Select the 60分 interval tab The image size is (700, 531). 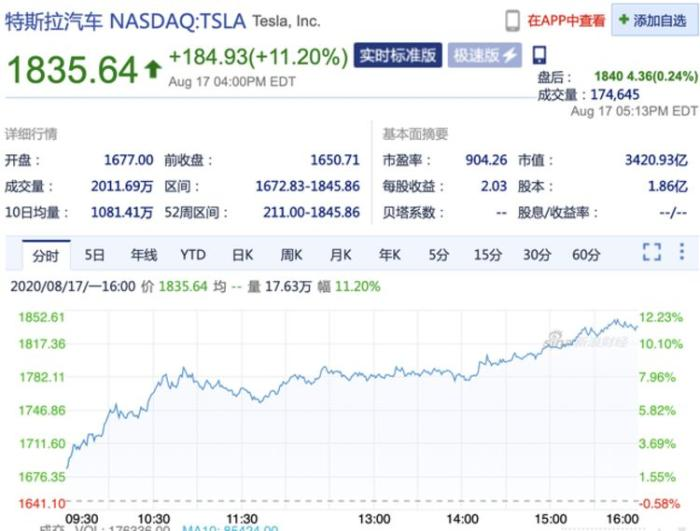pos(586,255)
